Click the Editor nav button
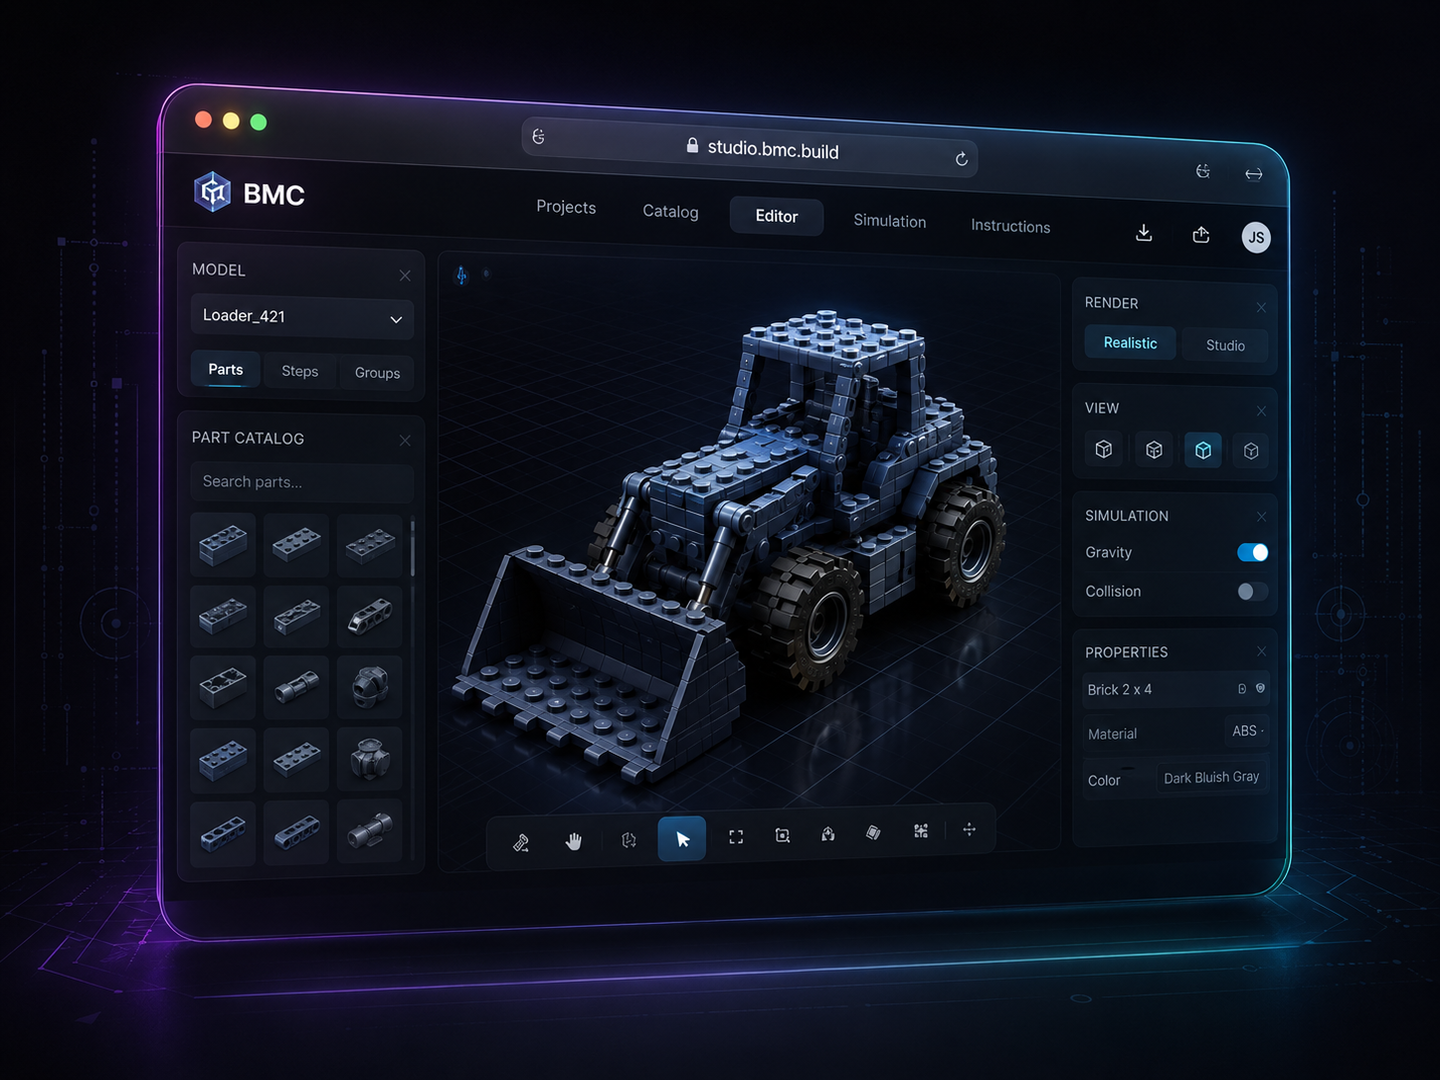Viewport: 1440px width, 1080px height. point(776,216)
